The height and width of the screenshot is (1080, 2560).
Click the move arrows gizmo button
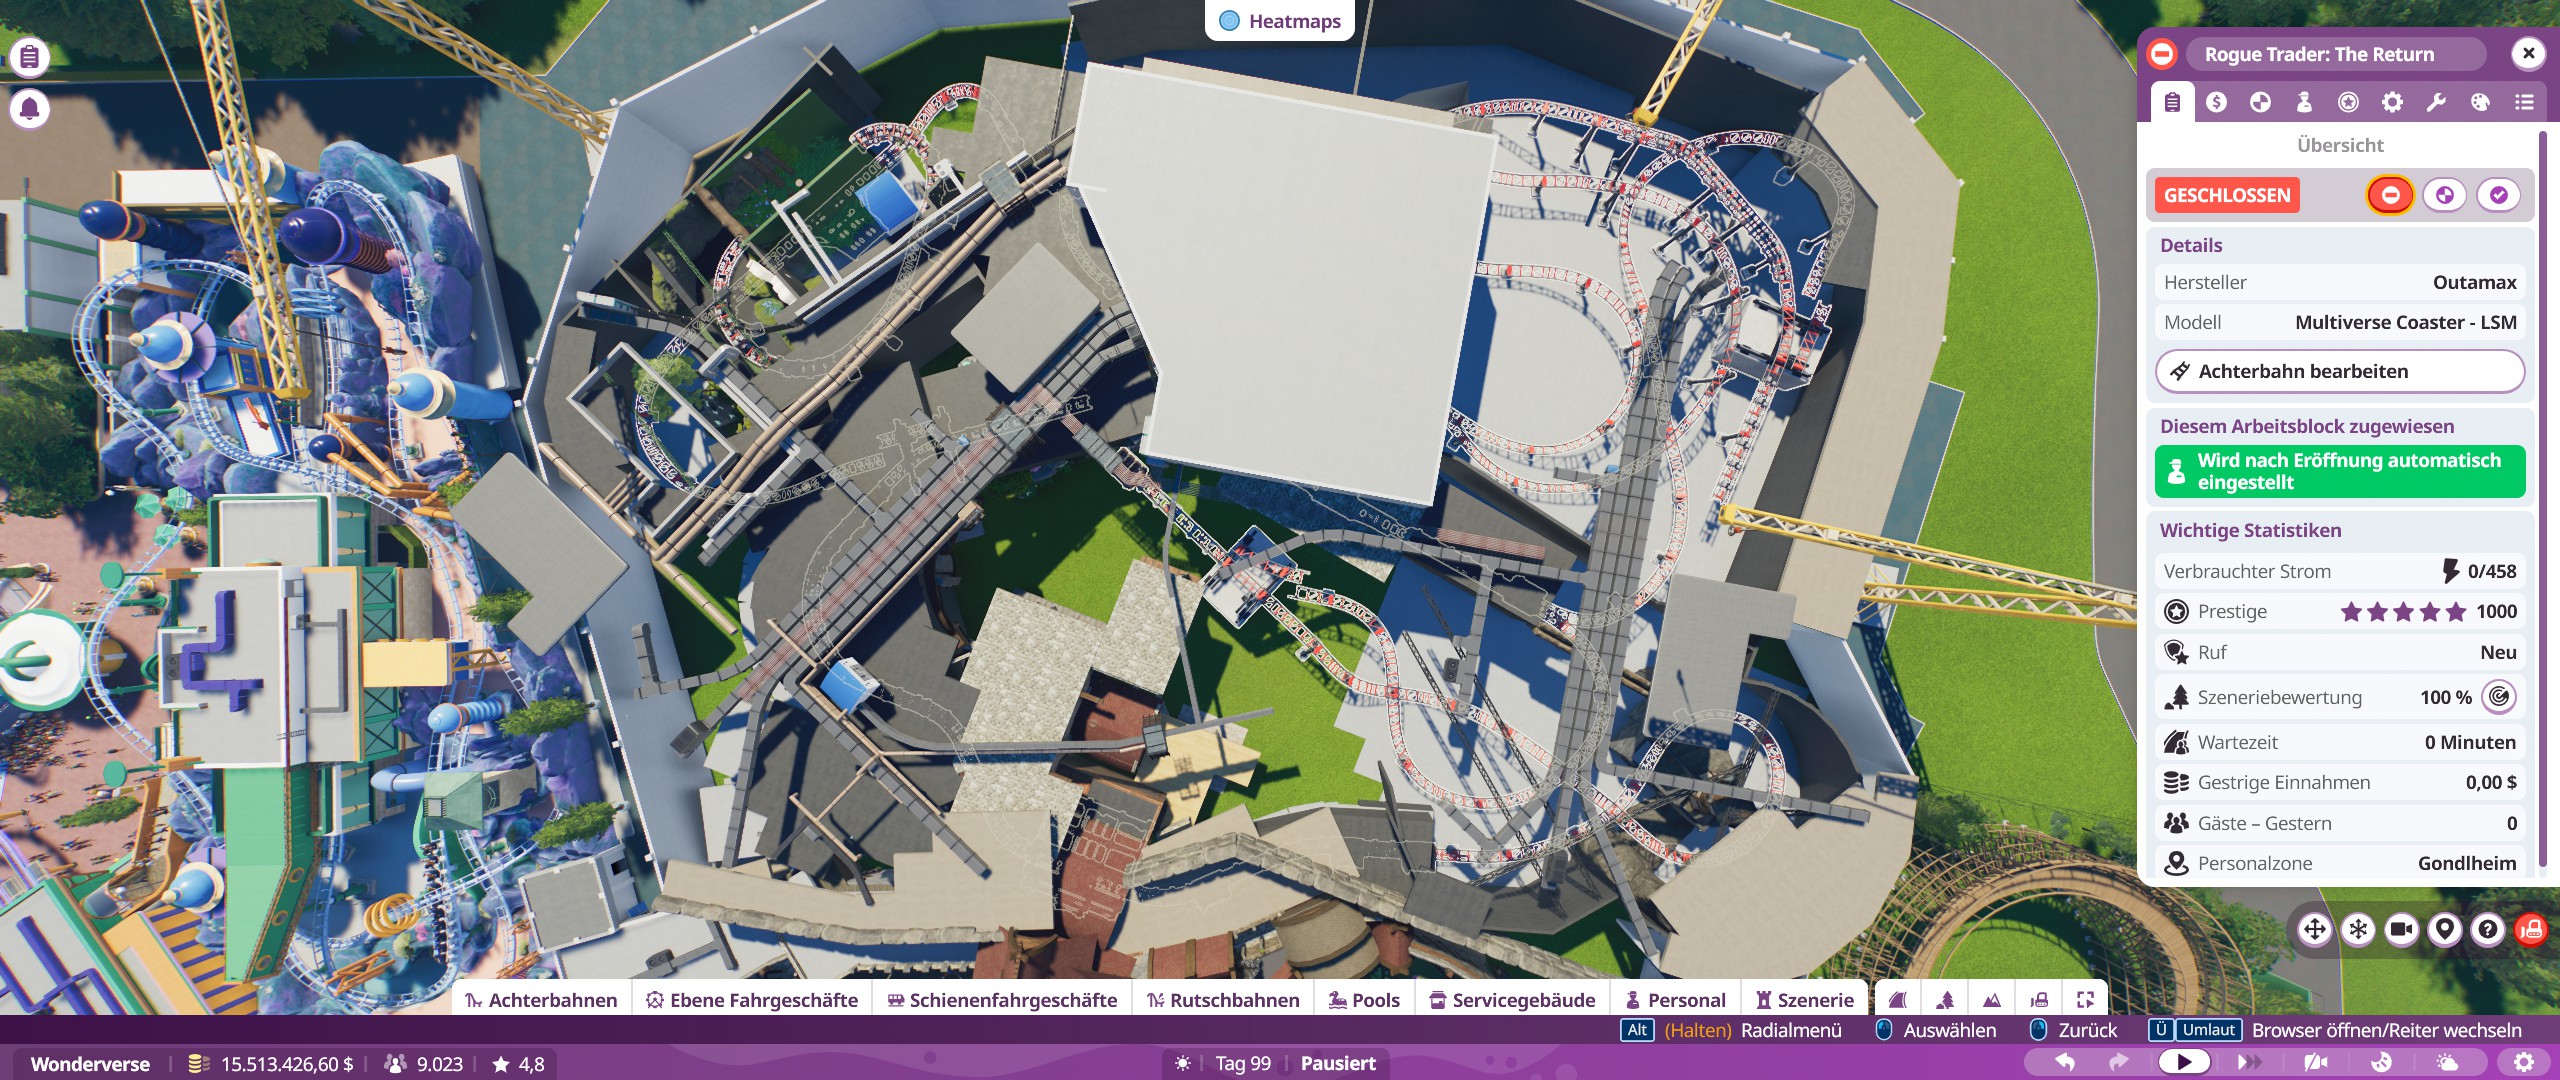pyautogui.click(x=2315, y=929)
